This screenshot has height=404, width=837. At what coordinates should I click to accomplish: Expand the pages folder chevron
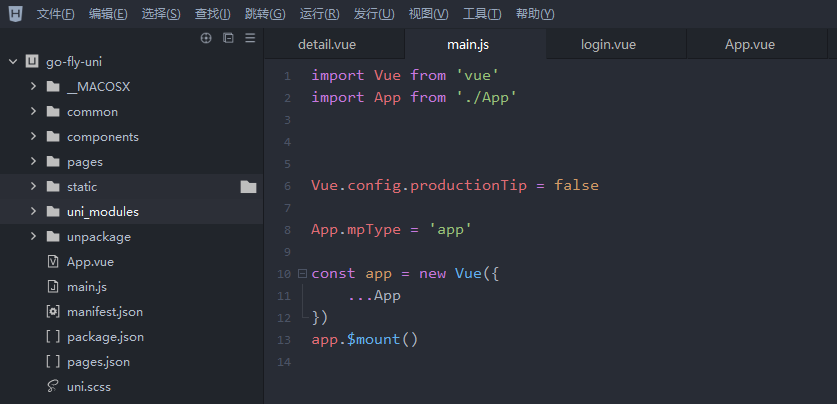tap(33, 162)
